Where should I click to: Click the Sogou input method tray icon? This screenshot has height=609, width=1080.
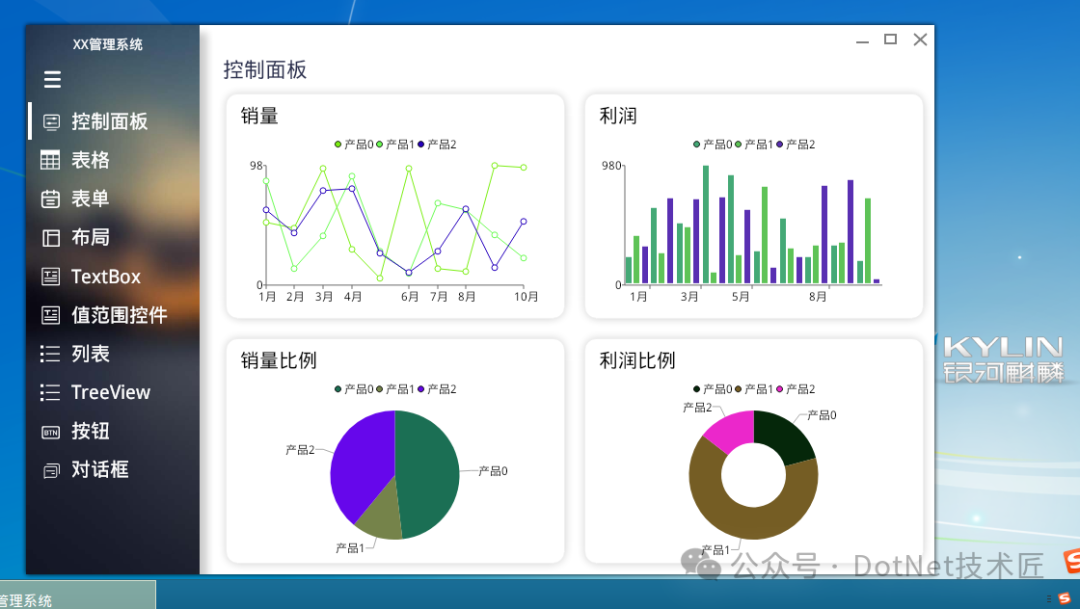1064,598
